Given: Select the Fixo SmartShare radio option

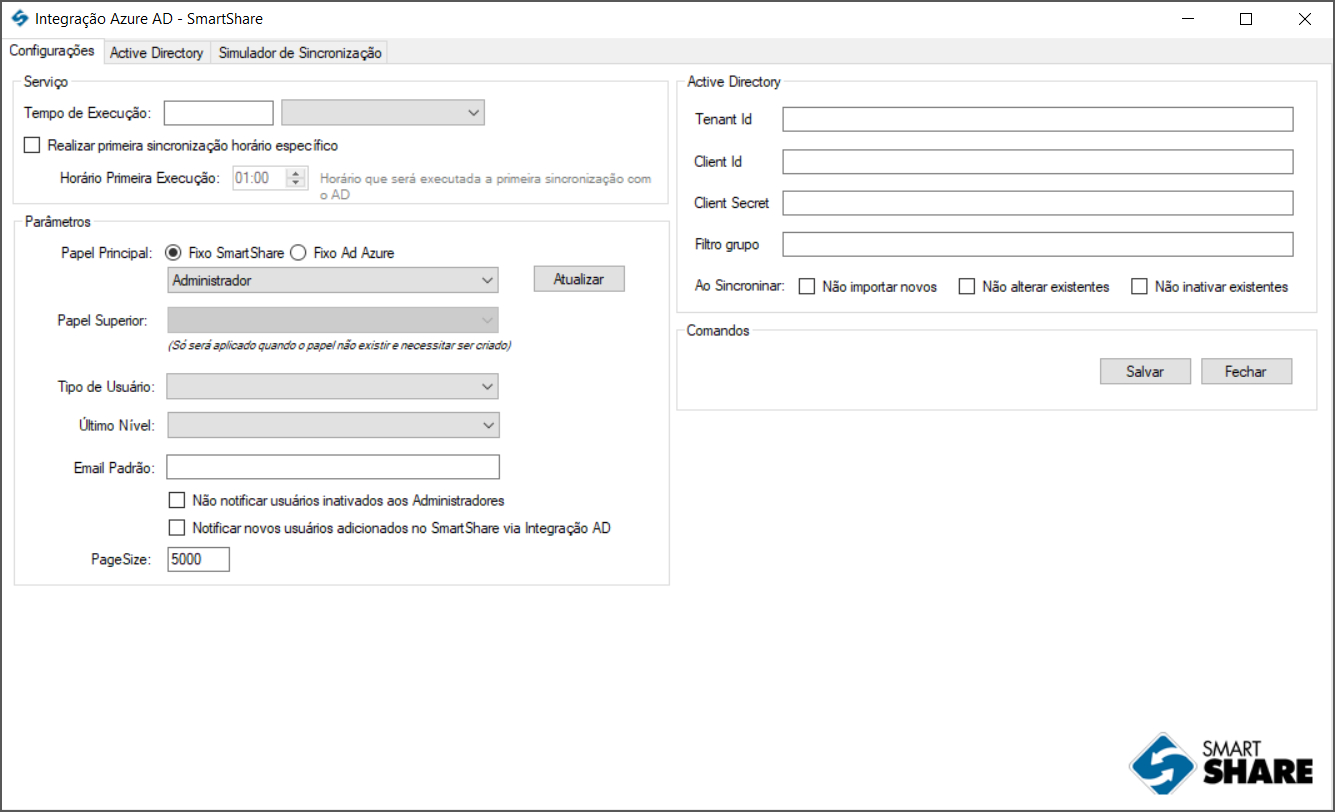Looking at the screenshot, I should click(x=174, y=253).
